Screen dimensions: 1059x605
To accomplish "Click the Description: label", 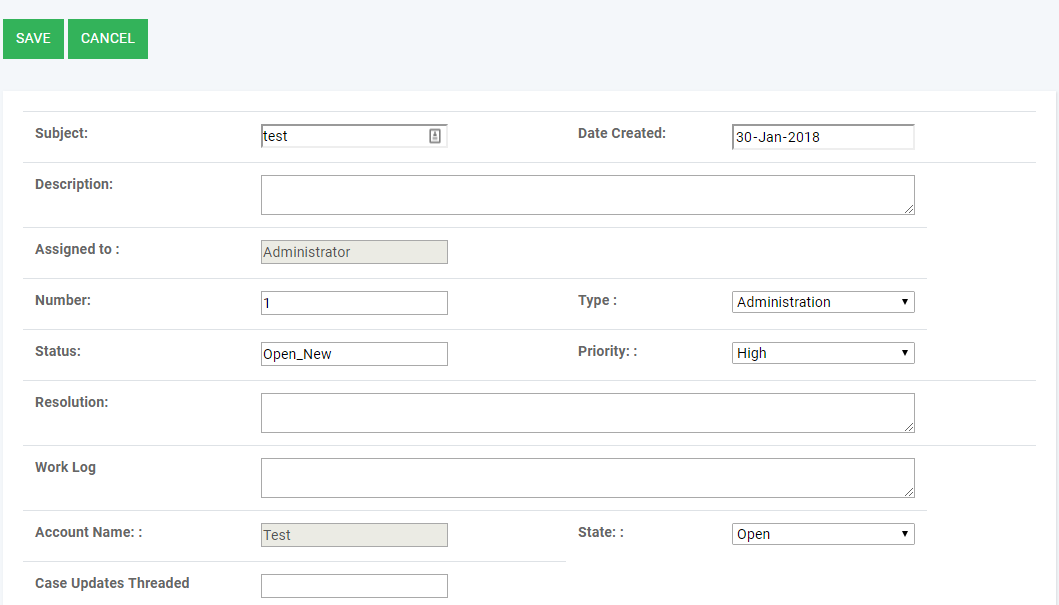I will (x=74, y=184).
